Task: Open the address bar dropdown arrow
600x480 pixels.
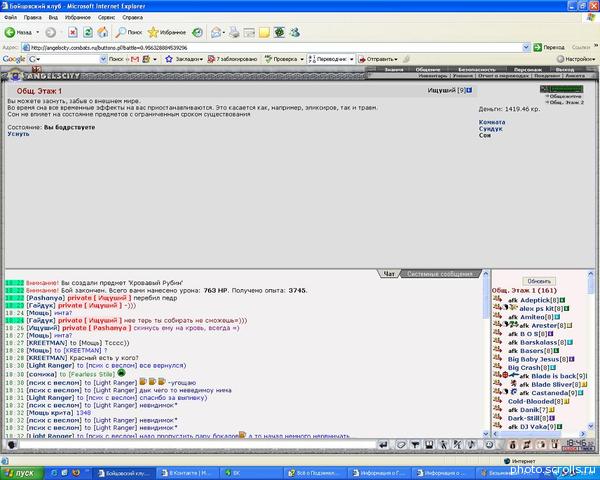Action: 526,47
